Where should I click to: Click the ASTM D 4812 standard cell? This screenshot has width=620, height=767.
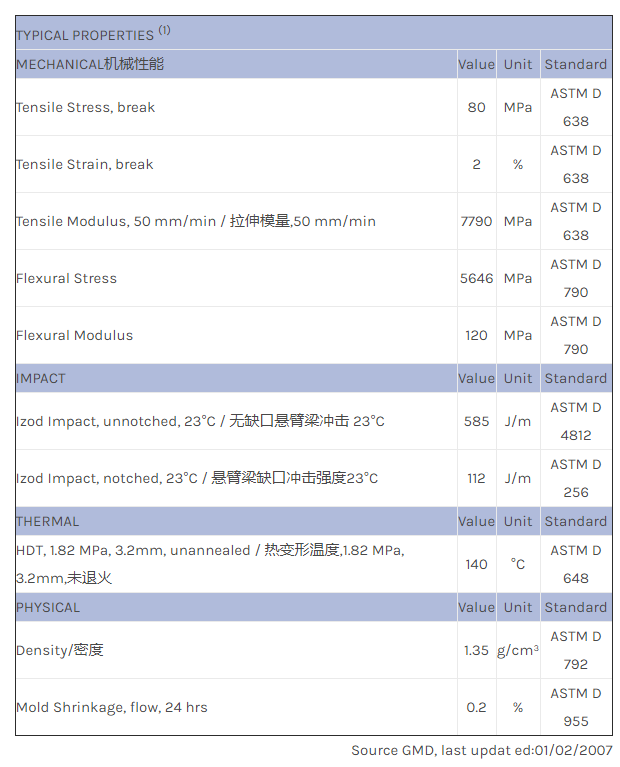tap(576, 421)
